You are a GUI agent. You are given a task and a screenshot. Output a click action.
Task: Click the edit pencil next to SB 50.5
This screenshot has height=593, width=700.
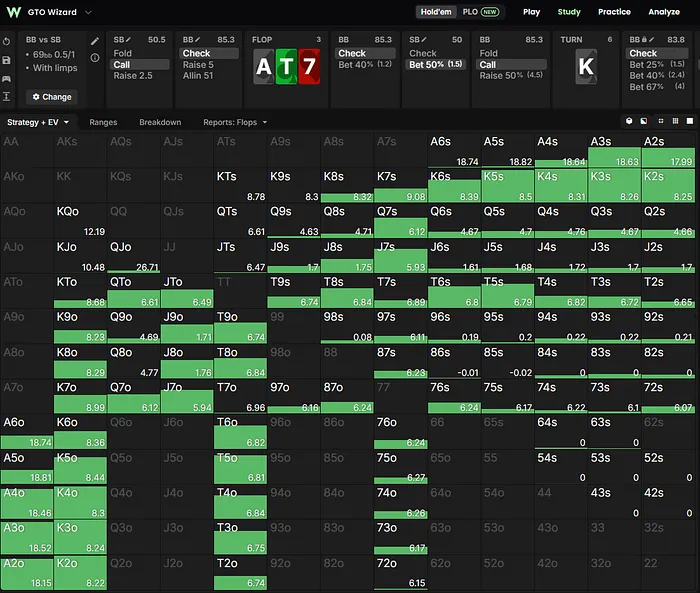click(x=129, y=40)
